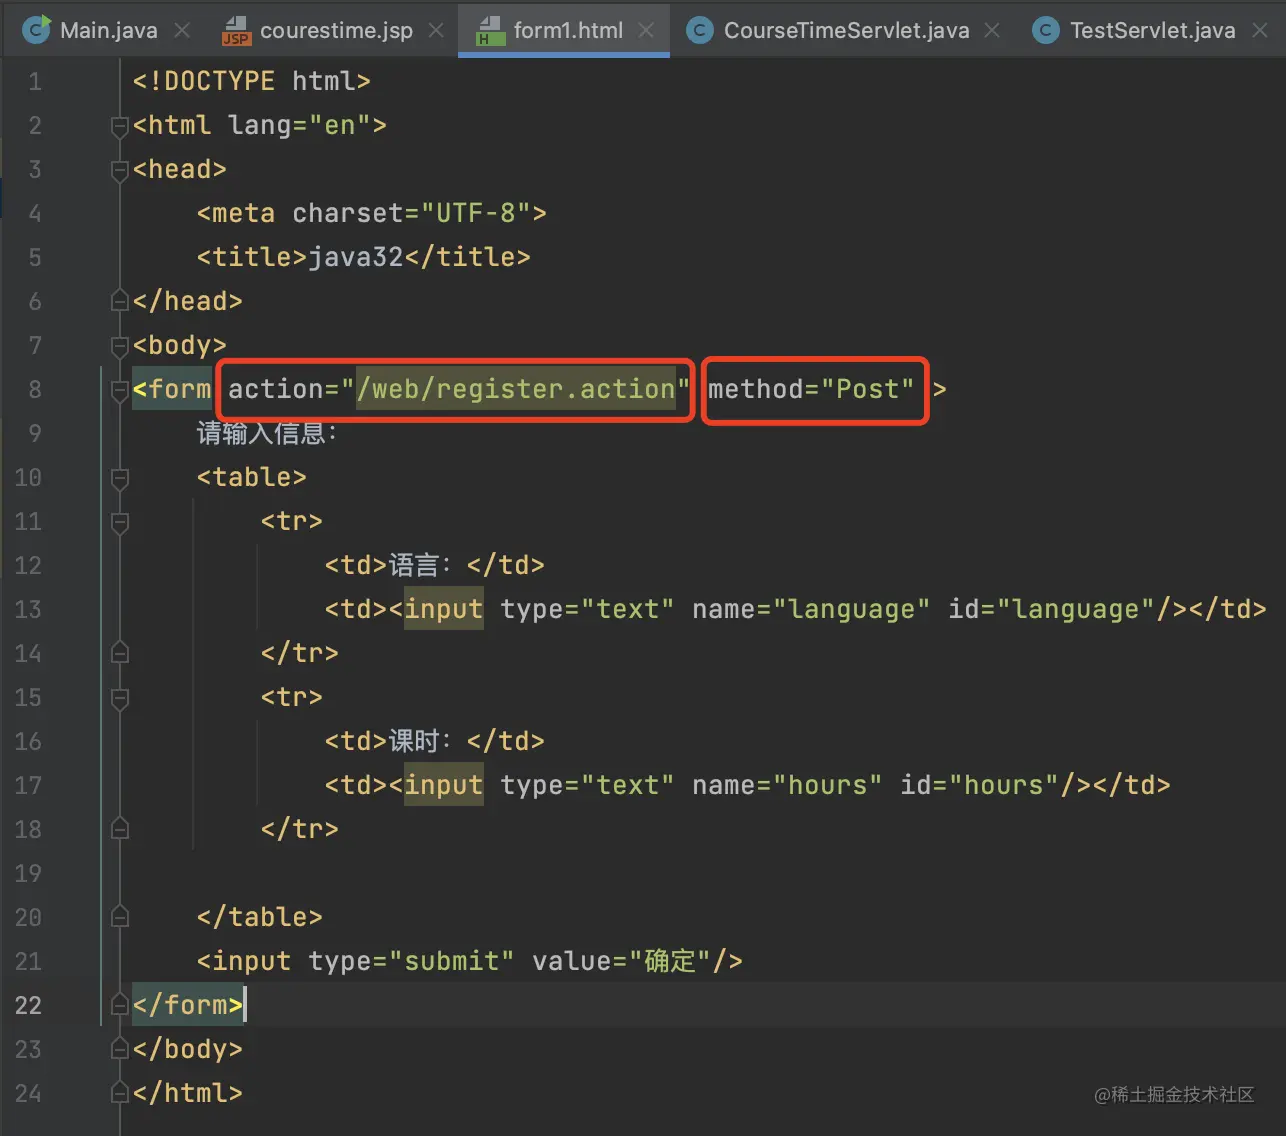Toggle fold marker at line 18 closing tr
The width and height of the screenshot is (1286, 1136).
120,829
